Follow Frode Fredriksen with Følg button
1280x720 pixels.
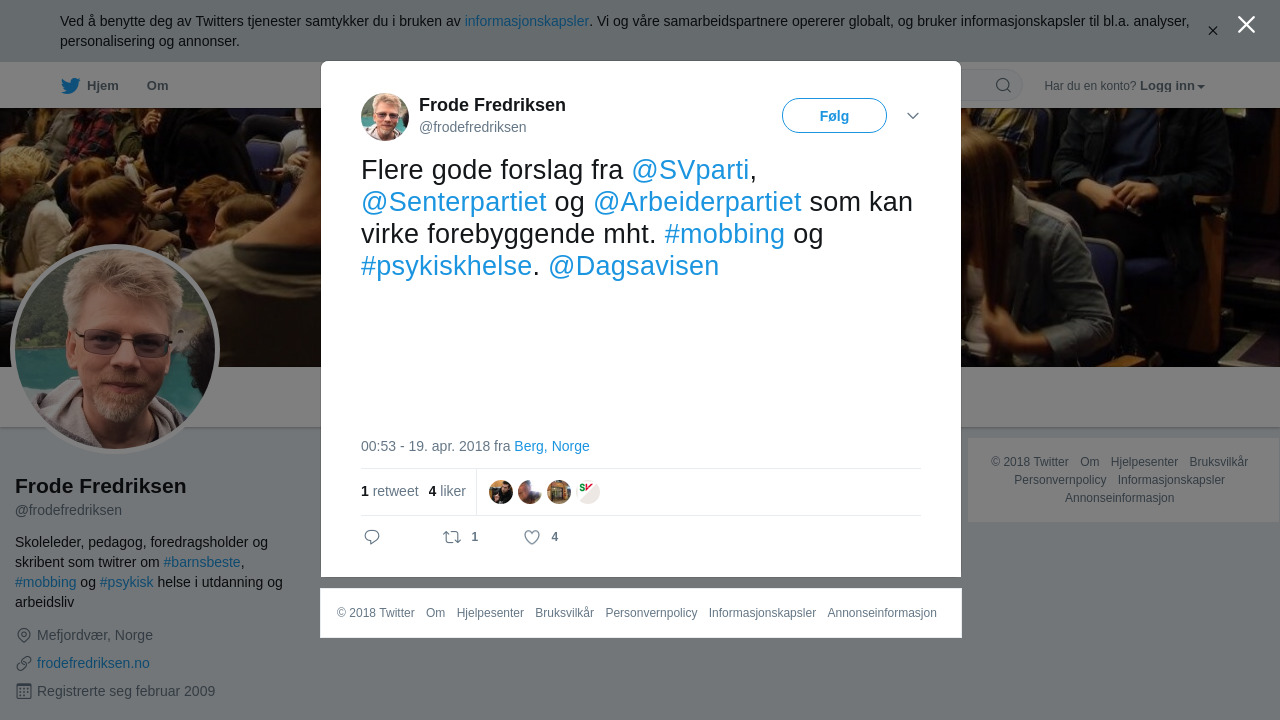[834, 116]
